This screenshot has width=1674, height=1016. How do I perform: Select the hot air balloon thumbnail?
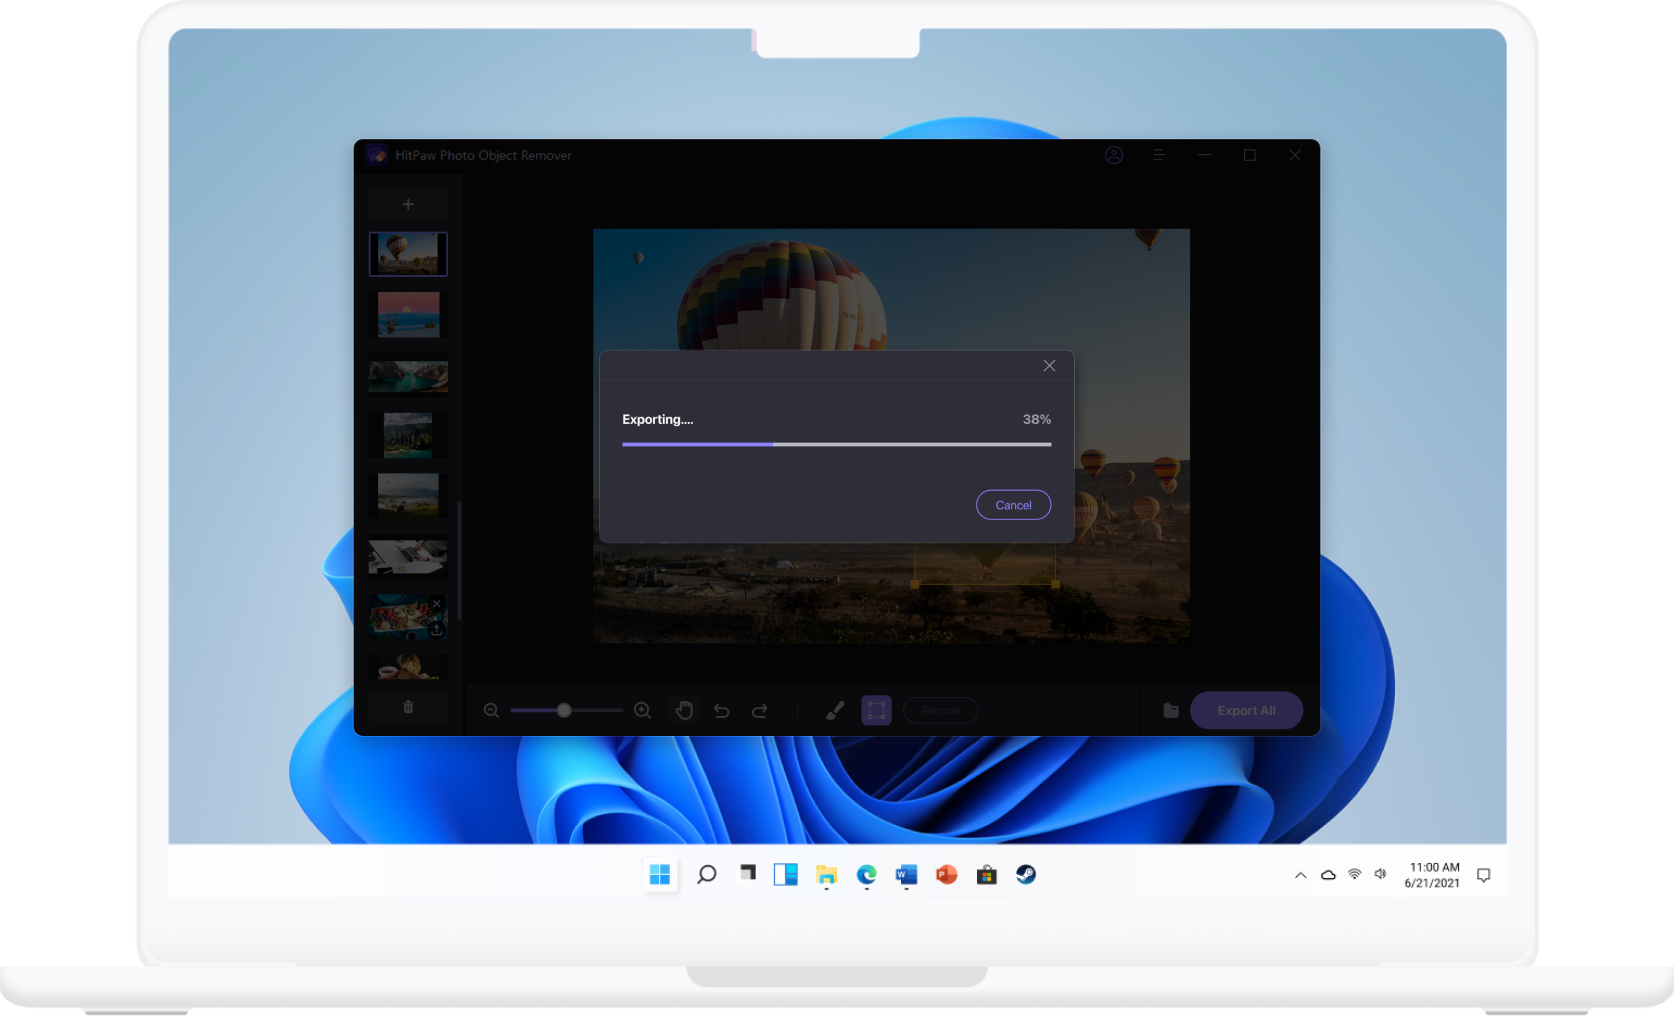(x=408, y=254)
